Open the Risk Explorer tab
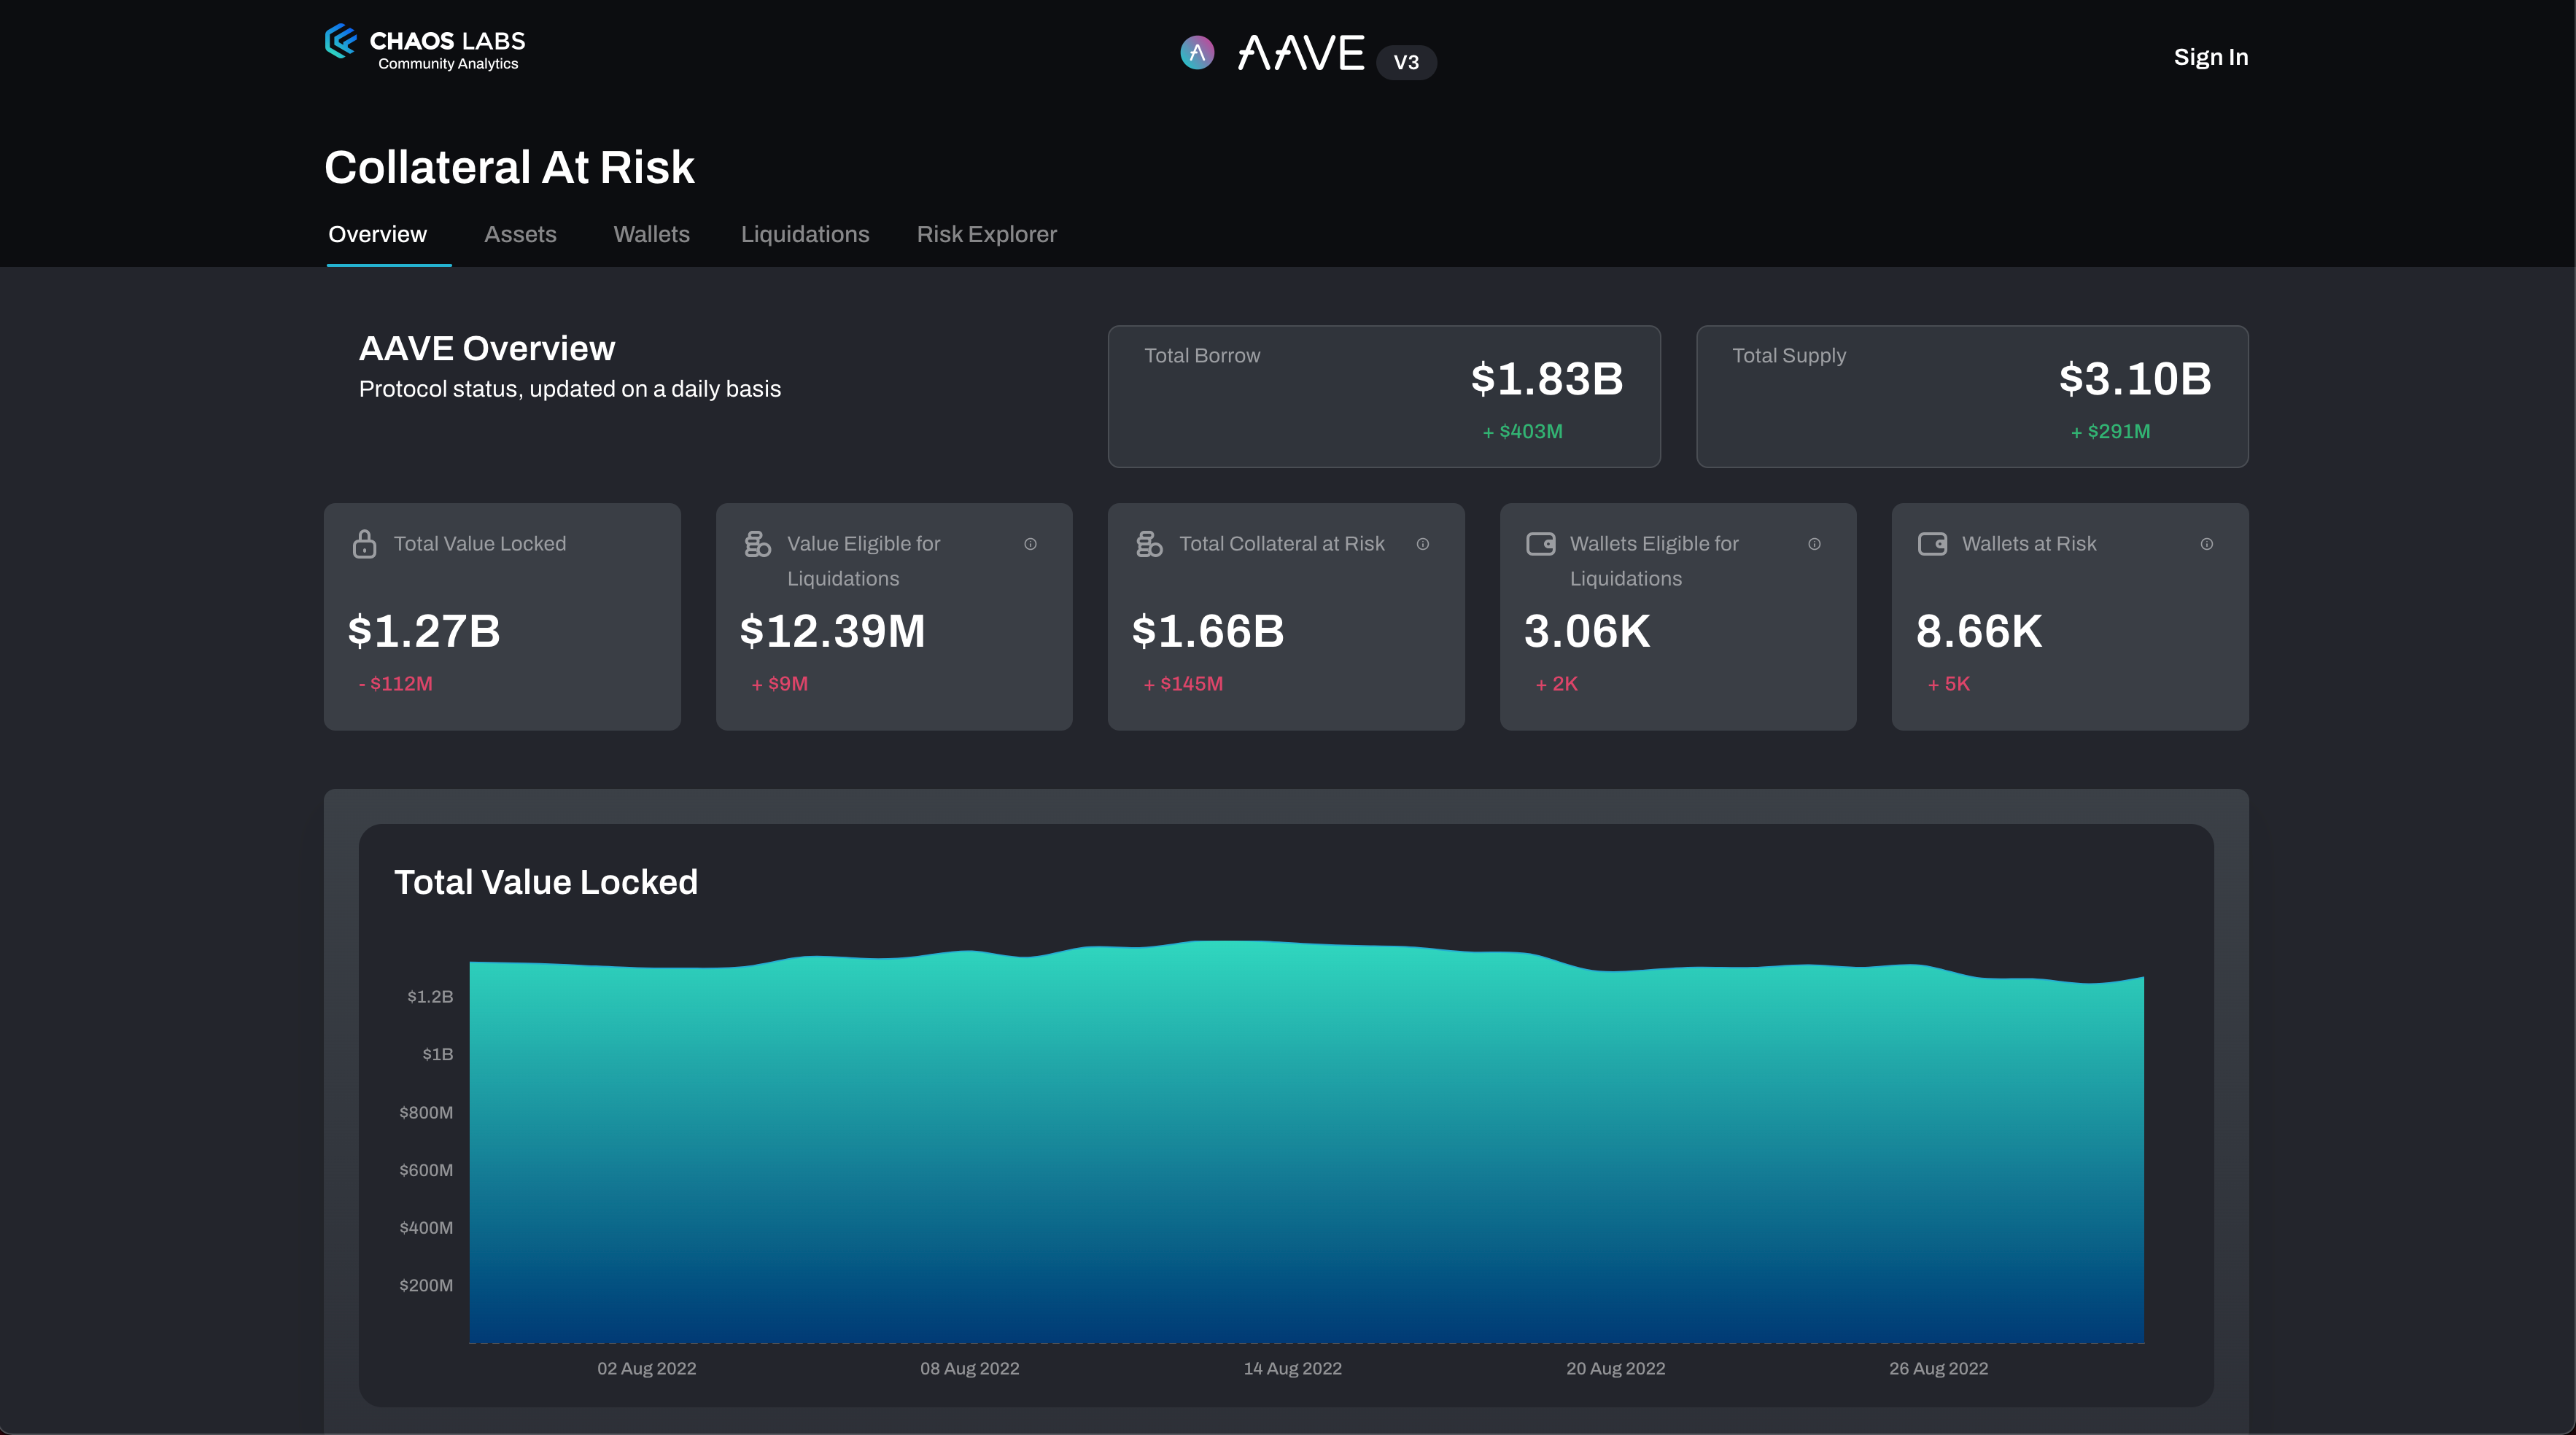 (987, 234)
